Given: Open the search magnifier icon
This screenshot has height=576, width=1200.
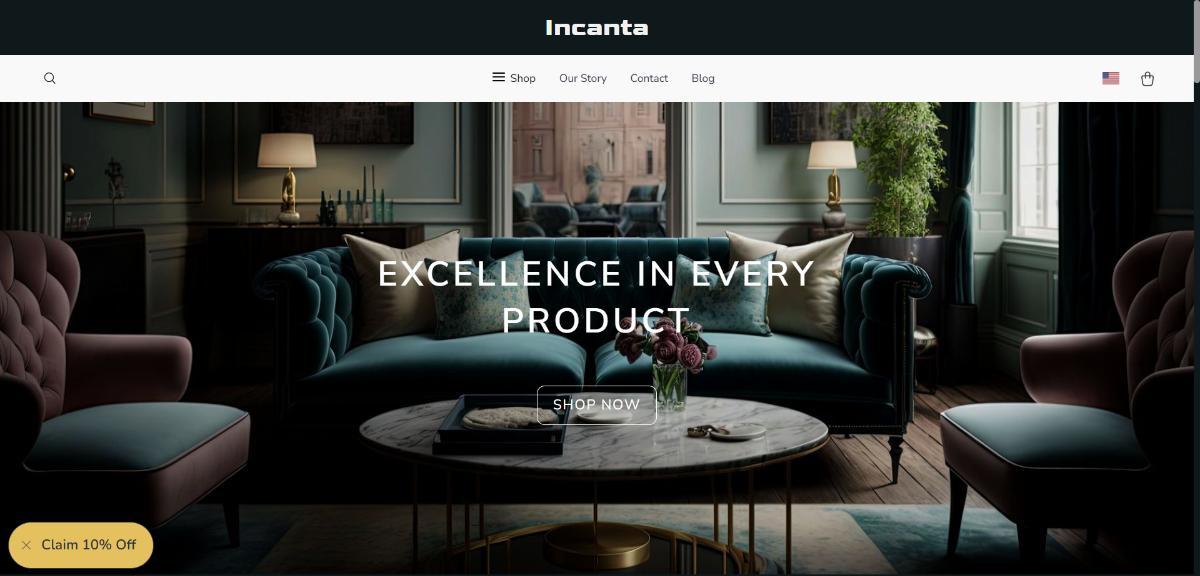Looking at the screenshot, I should pyautogui.click(x=50, y=78).
